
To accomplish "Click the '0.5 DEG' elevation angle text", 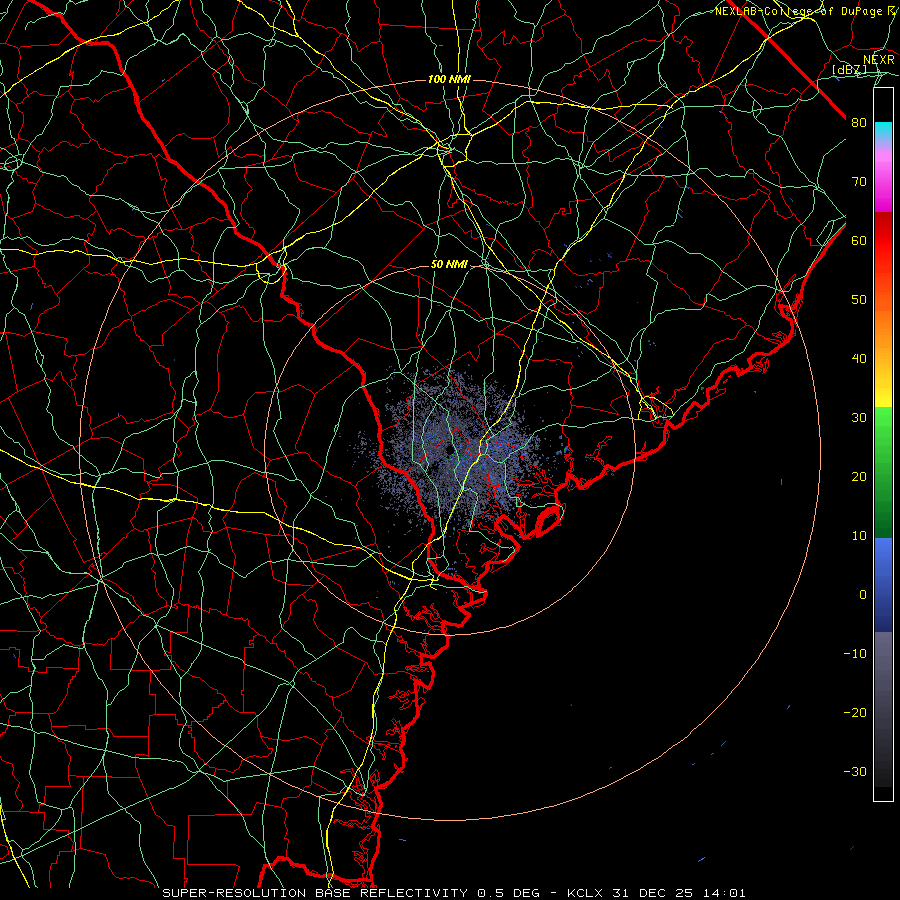I will click(509, 893).
